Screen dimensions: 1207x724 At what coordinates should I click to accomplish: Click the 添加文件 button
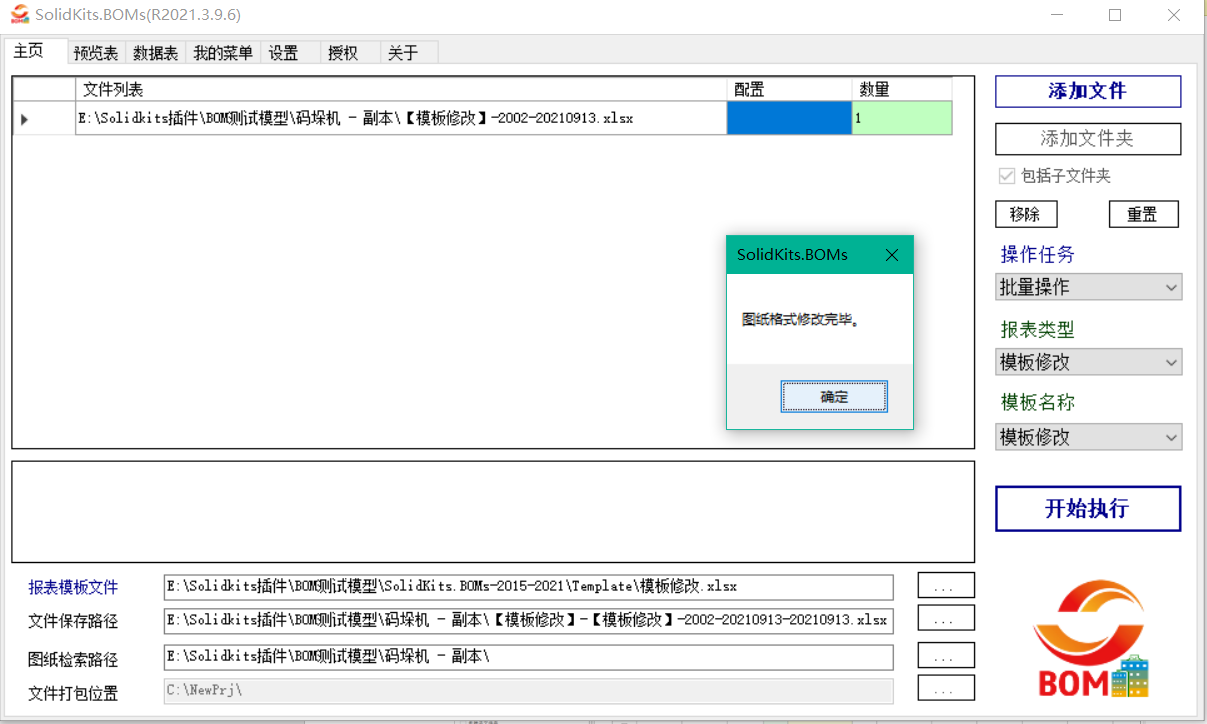coord(1088,91)
